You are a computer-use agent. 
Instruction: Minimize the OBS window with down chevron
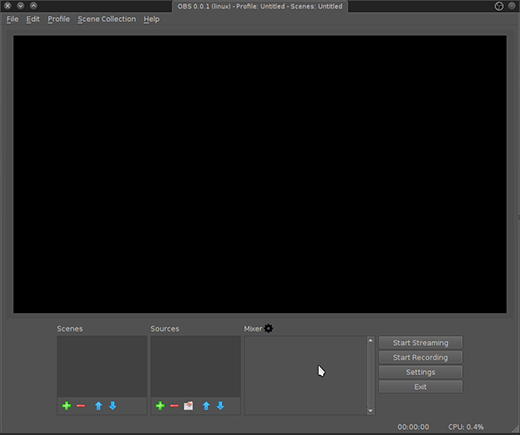(x=21, y=6)
